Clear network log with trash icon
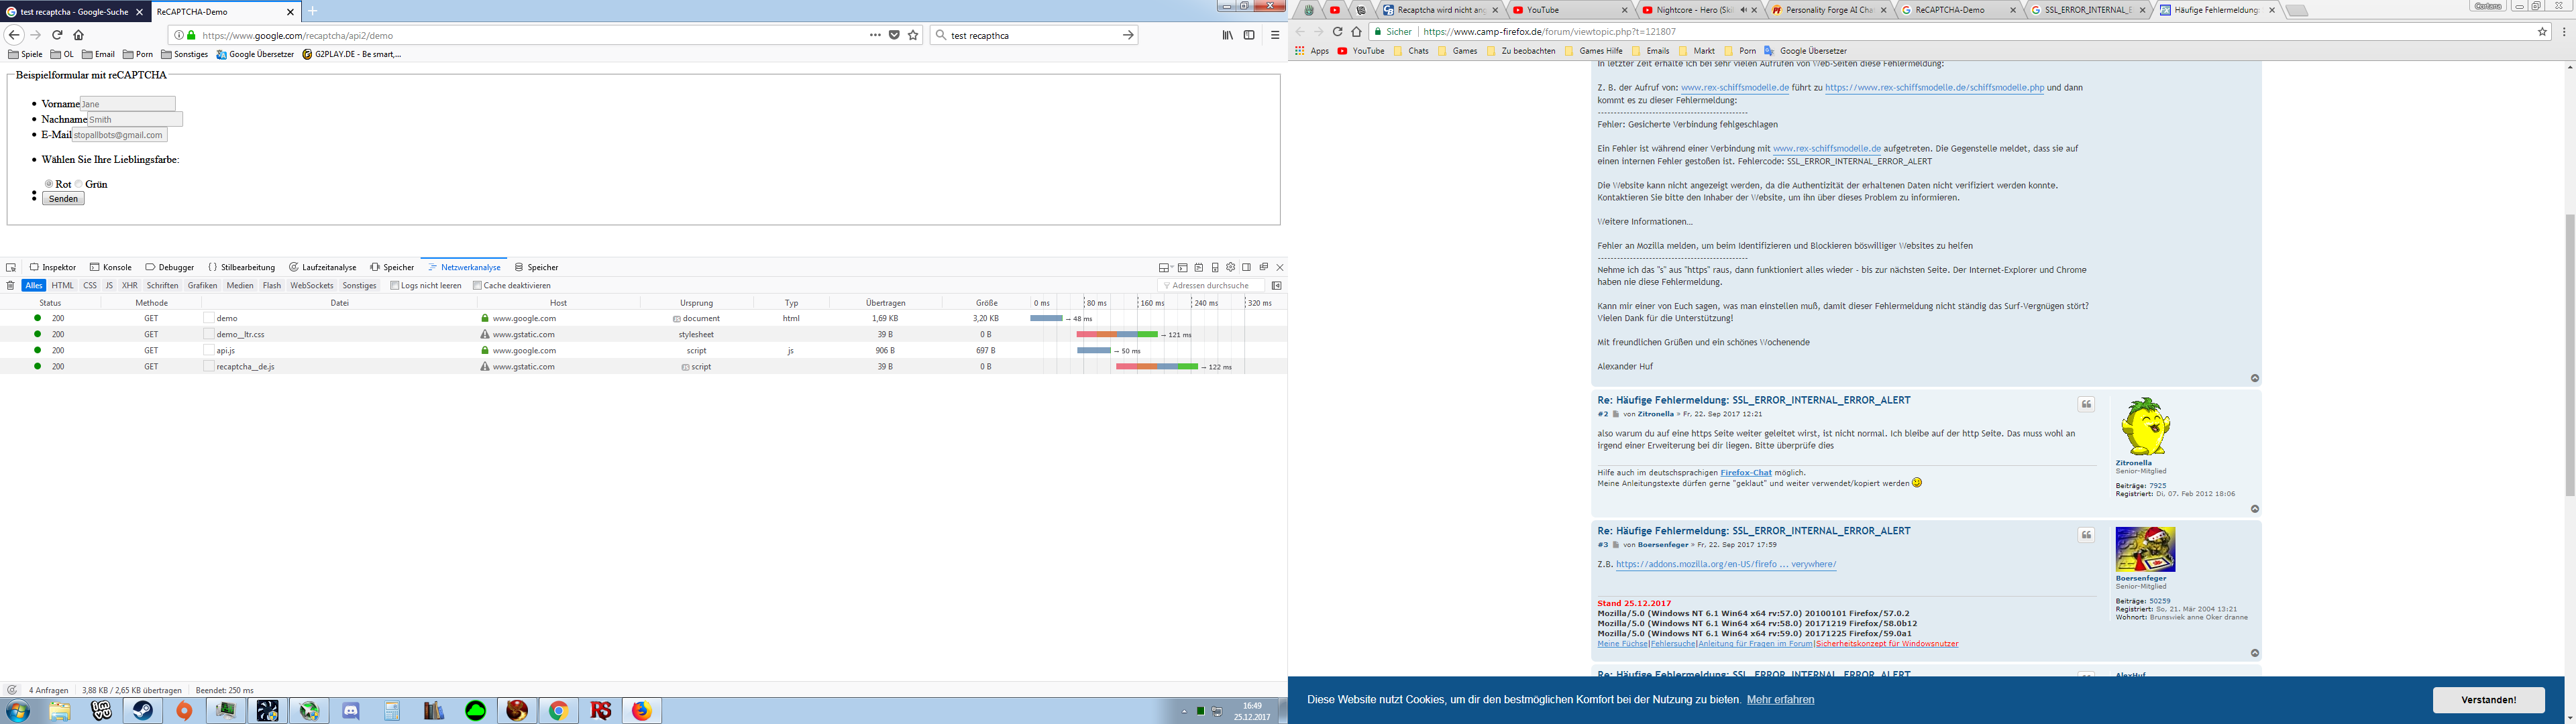This screenshot has width=2576, height=724. (x=11, y=286)
